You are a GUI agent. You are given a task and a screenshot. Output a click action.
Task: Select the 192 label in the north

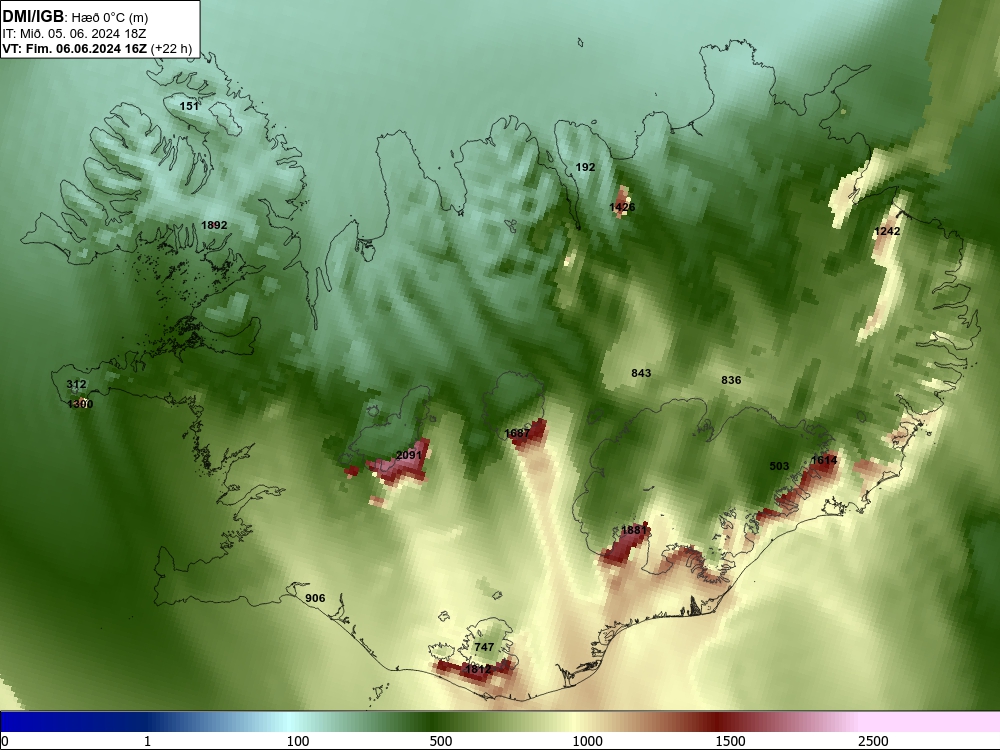tap(585, 167)
